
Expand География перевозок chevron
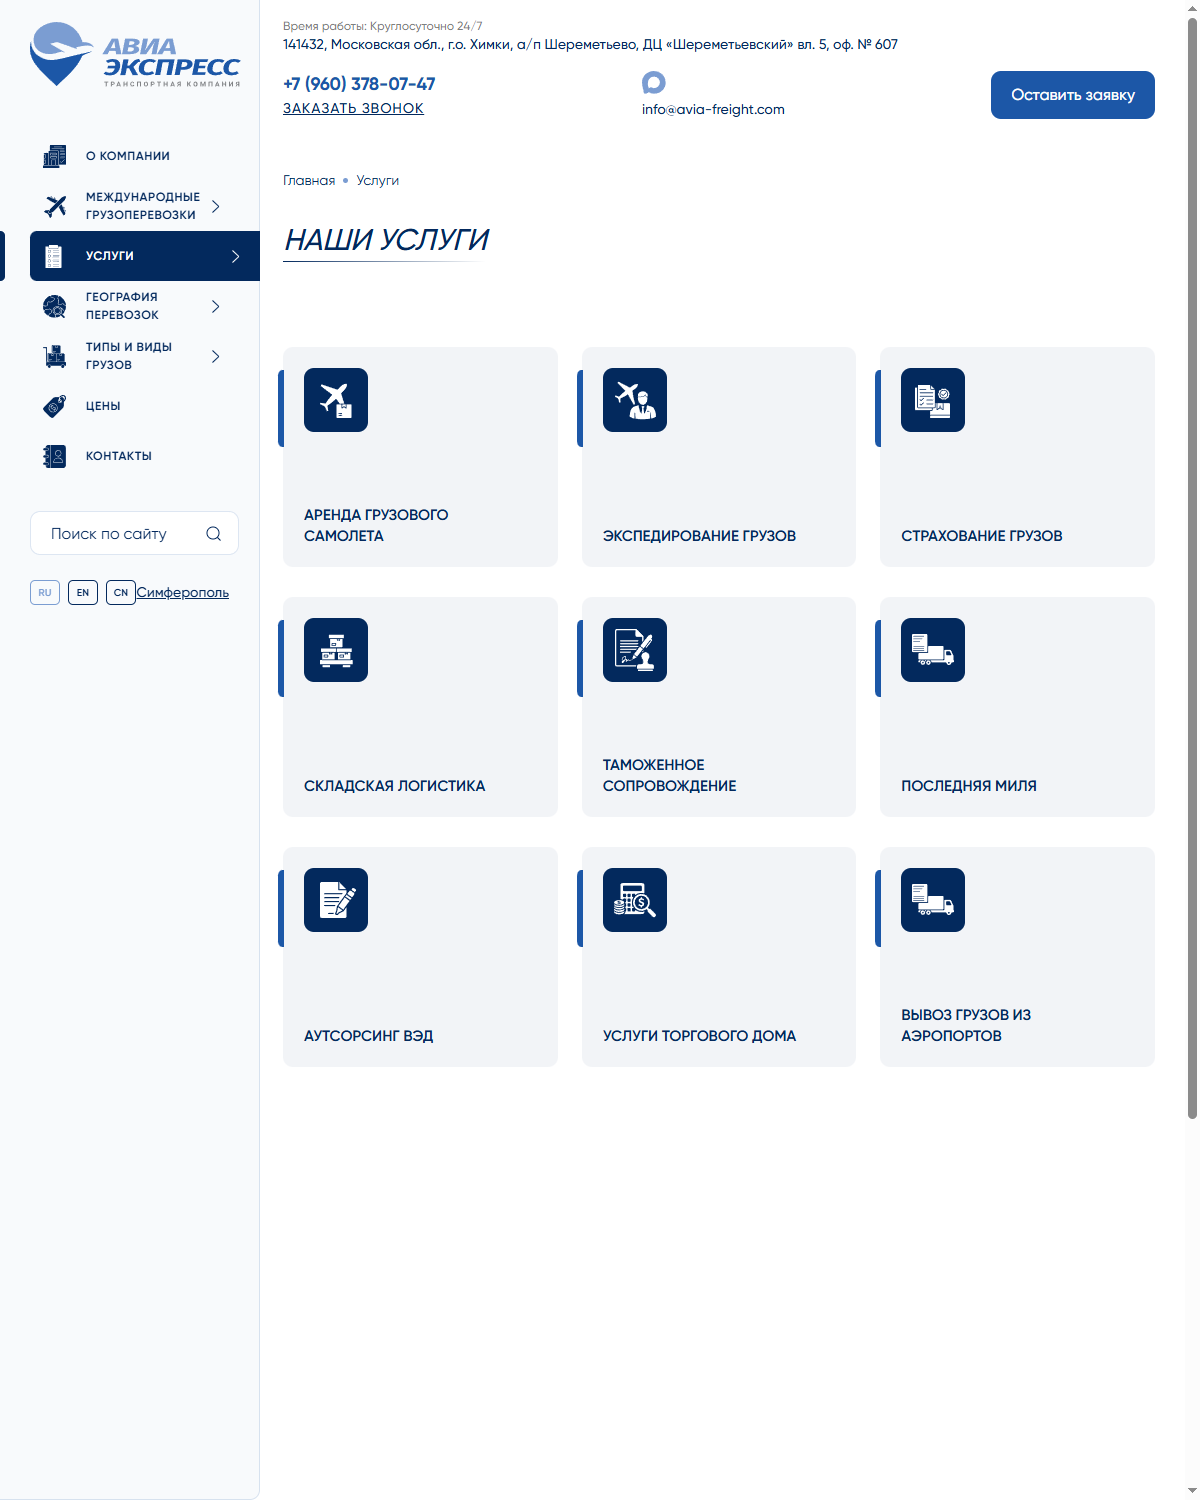215,306
